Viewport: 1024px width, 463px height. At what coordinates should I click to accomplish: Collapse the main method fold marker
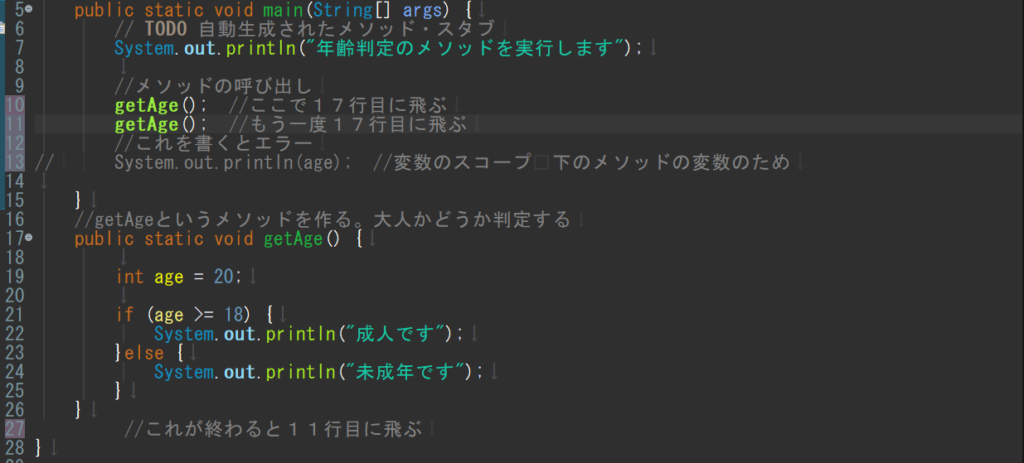[29, 10]
